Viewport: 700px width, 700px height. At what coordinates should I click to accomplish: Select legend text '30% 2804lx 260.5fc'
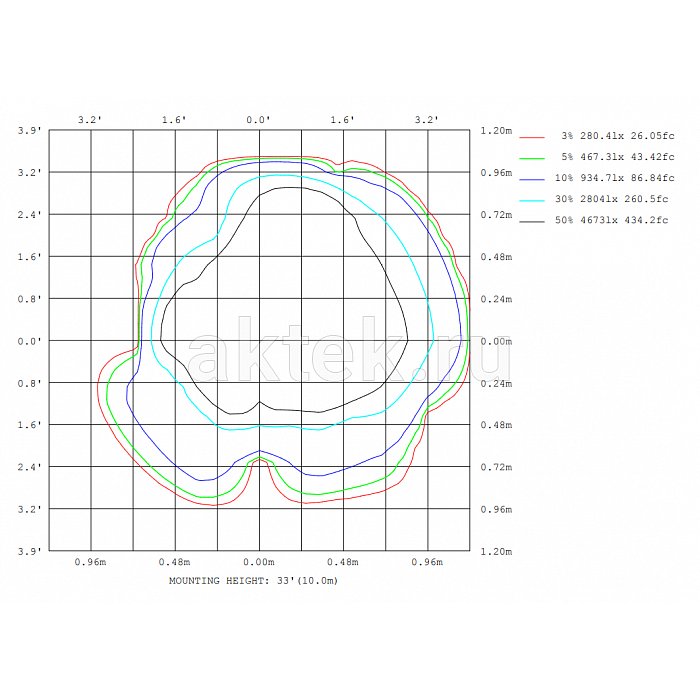point(612,199)
